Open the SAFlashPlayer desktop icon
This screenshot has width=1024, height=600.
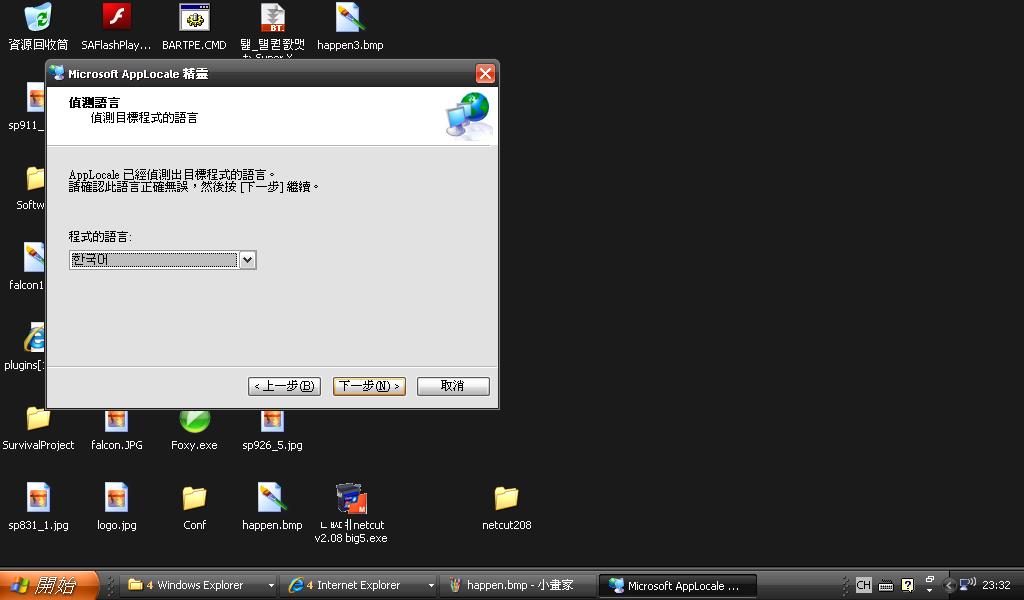(x=116, y=18)
